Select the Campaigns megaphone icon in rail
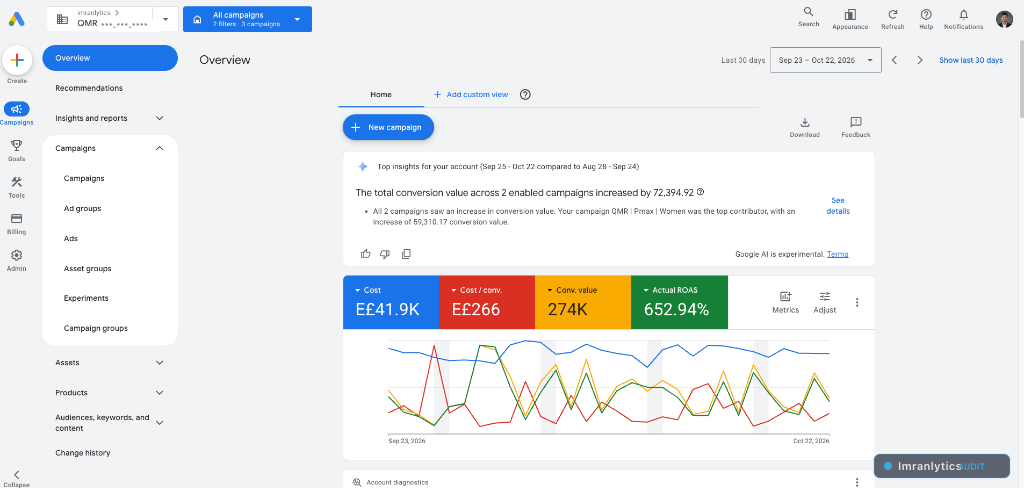The image size is (1024, 488). (x=17, y=109)
